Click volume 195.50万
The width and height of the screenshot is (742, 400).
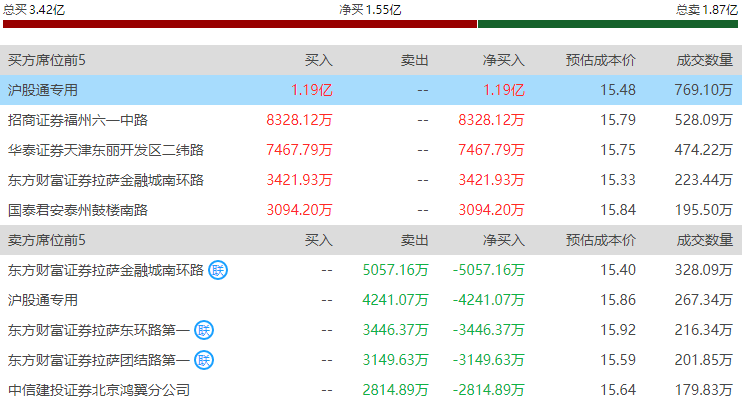[704, 210]
